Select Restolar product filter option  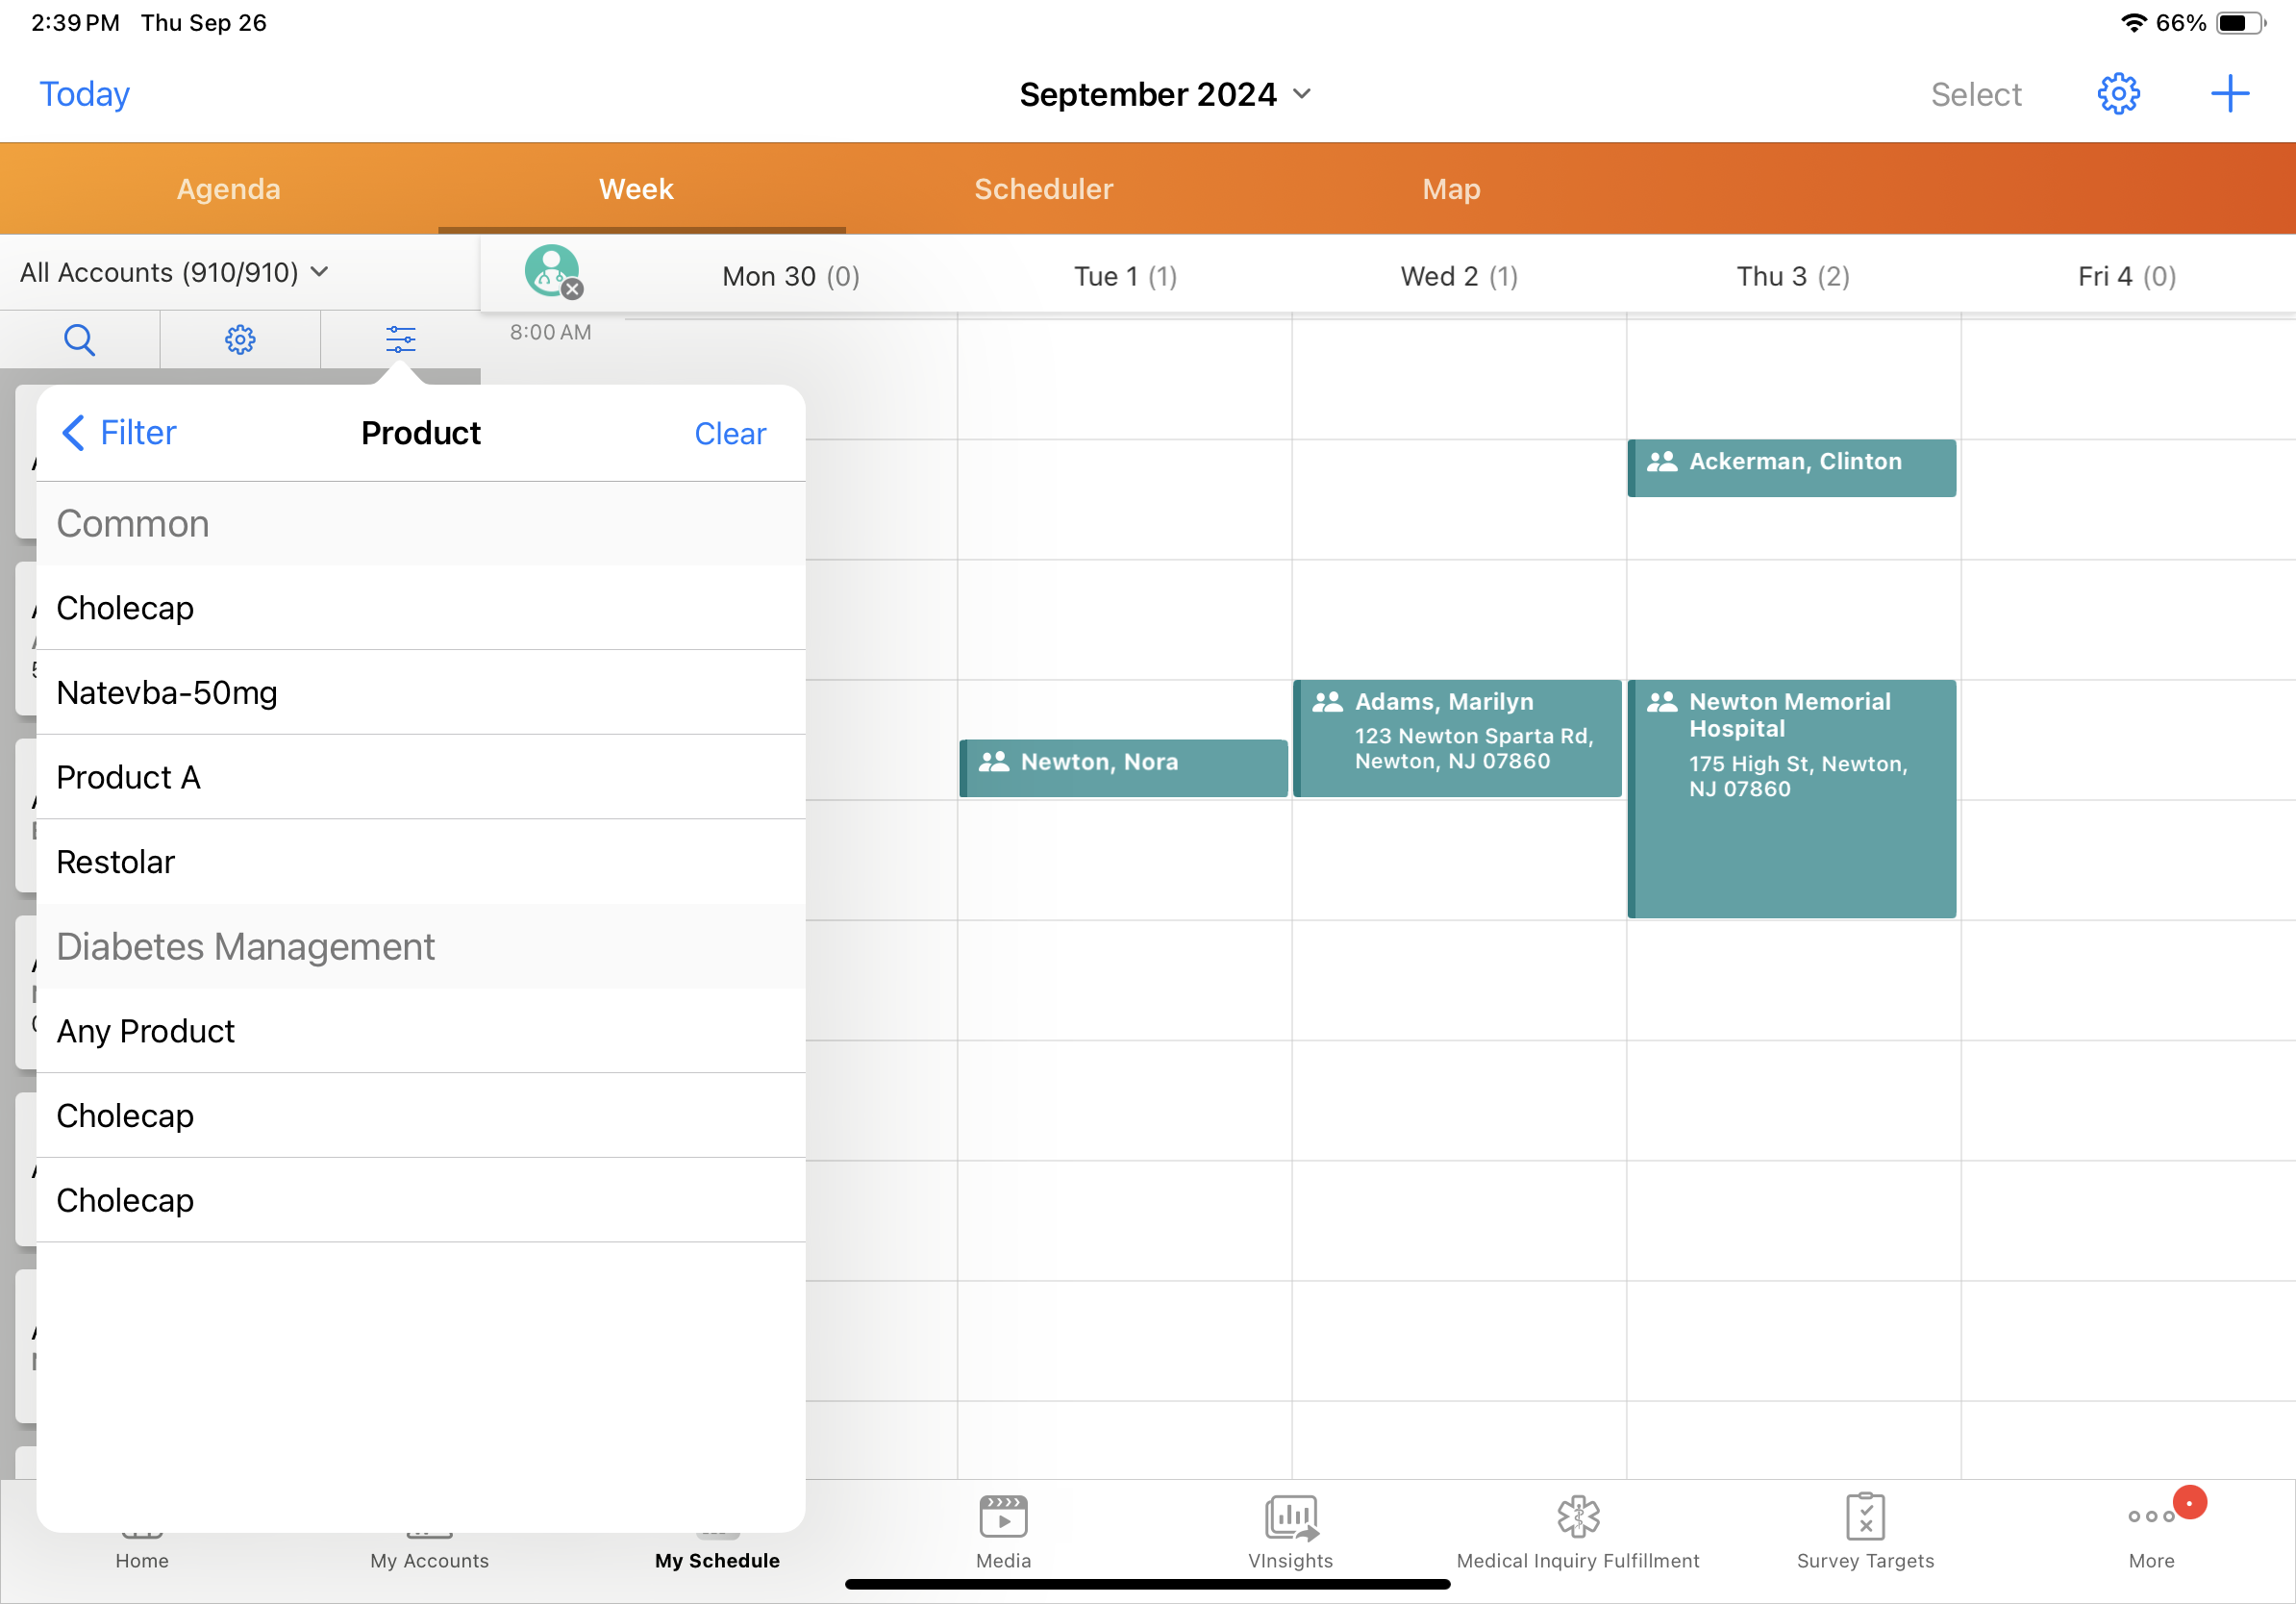116,862
